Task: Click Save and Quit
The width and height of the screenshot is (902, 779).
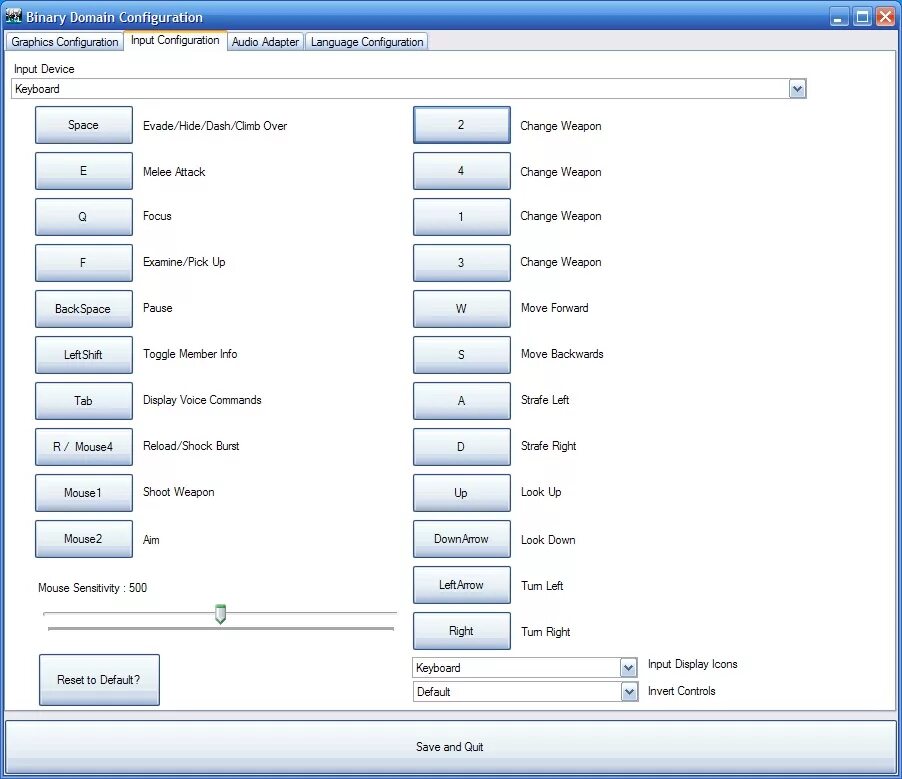Action: pyautogui.click(x=450, y=747)
